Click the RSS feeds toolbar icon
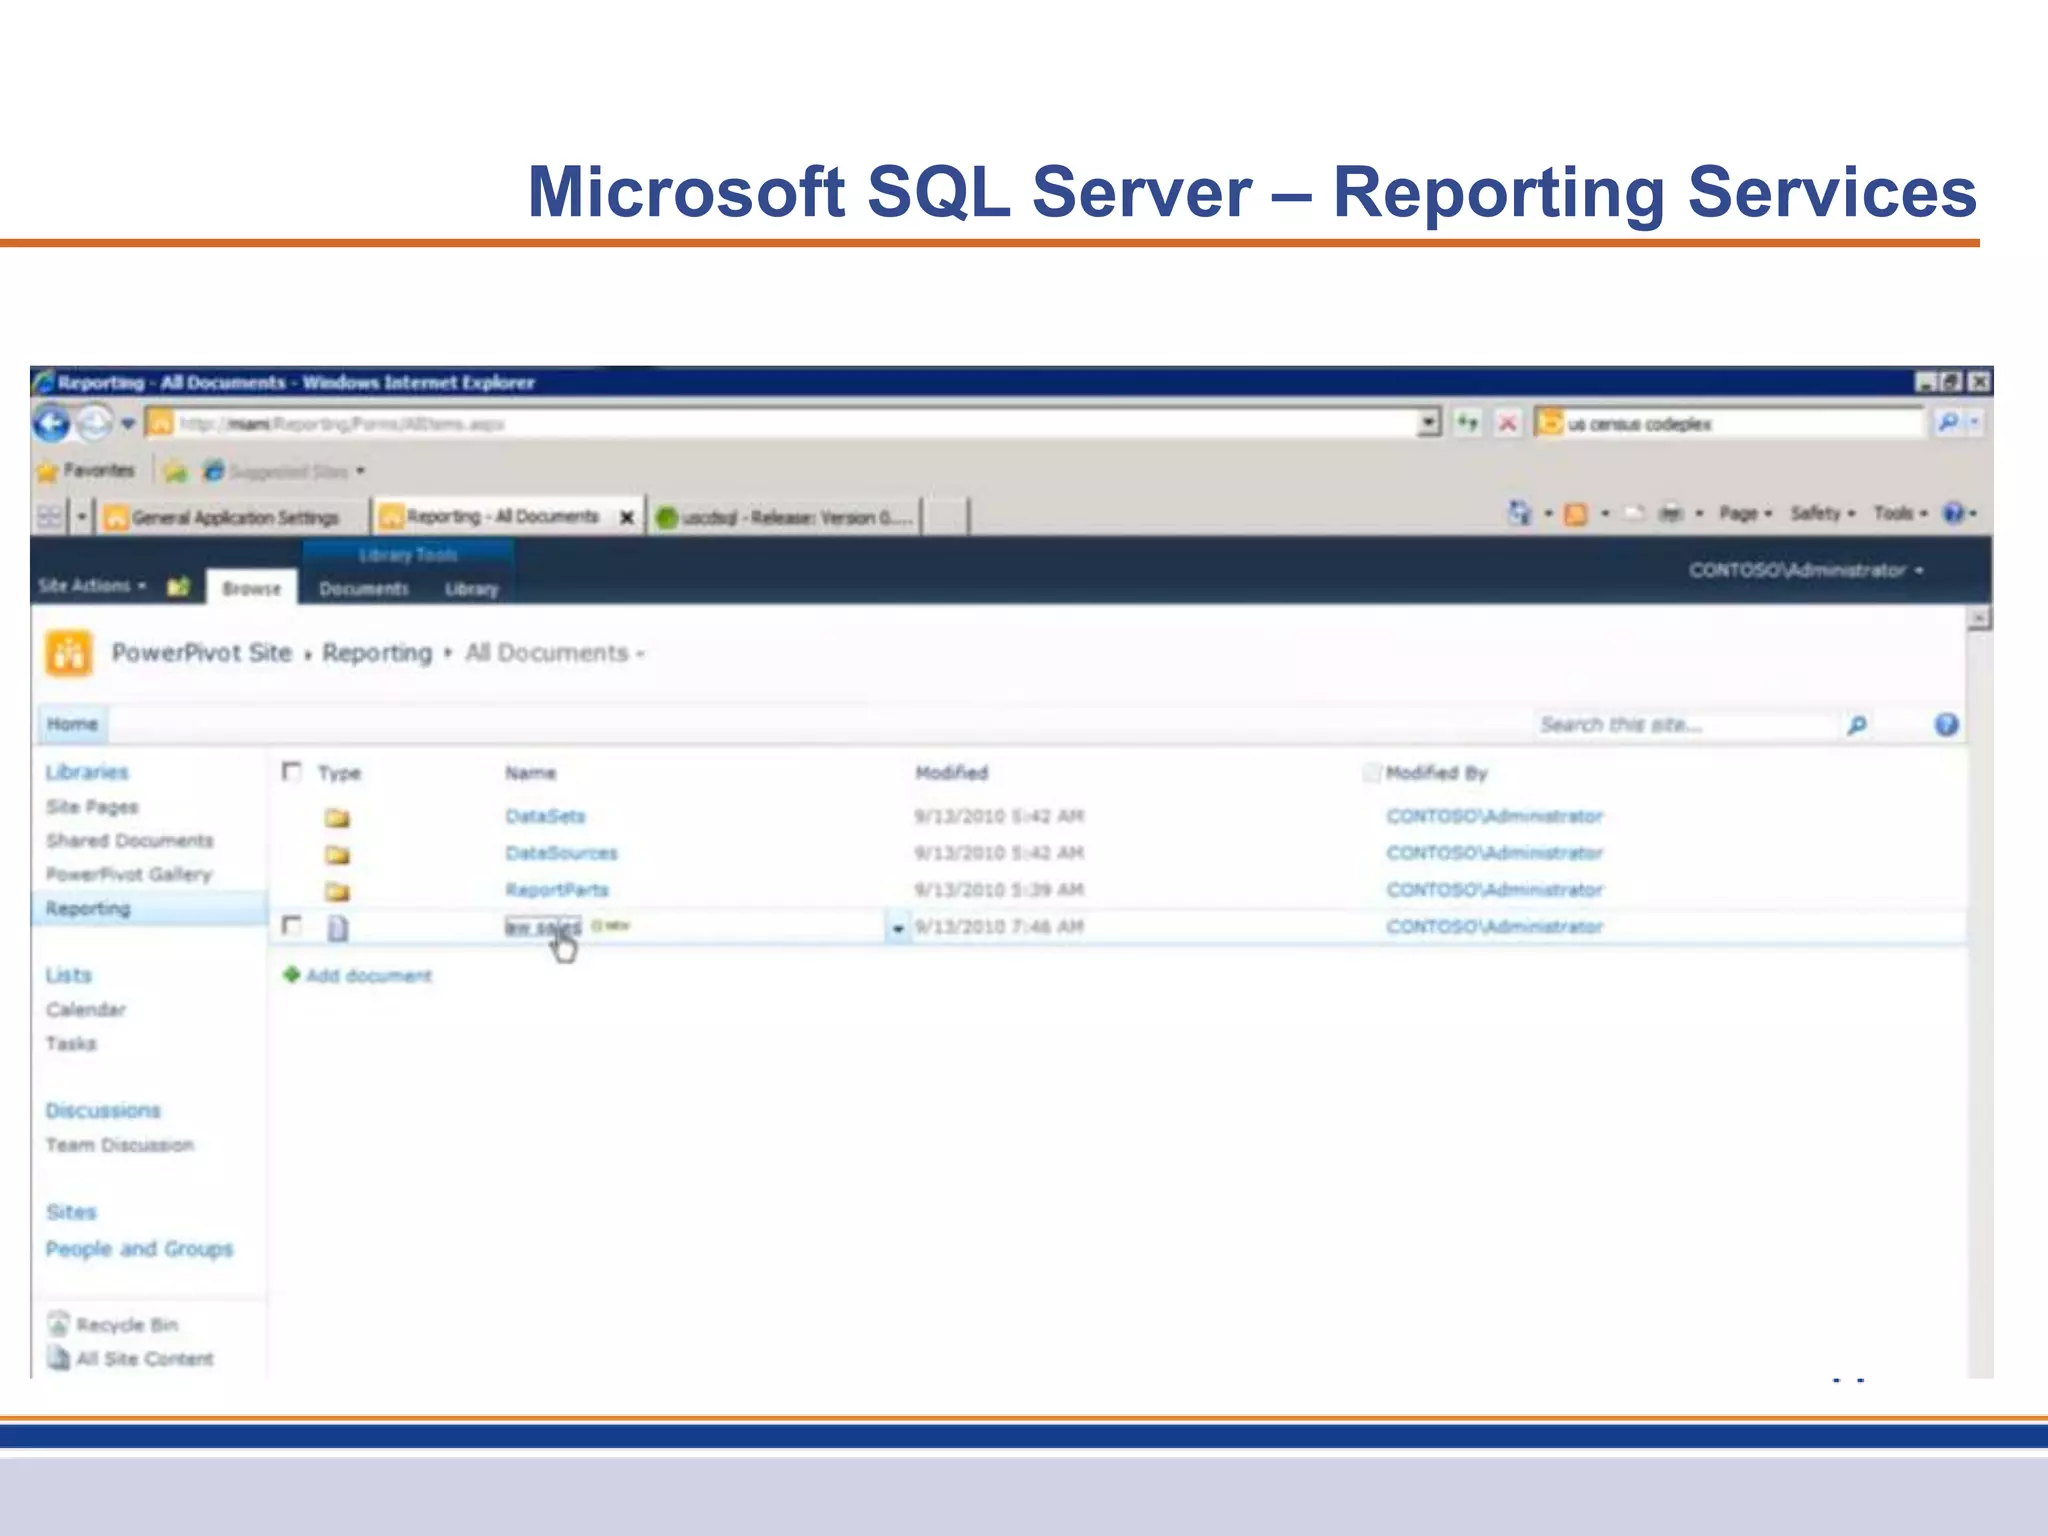The width and height of the screenshot is (2048, 1536). point(1576,514)
